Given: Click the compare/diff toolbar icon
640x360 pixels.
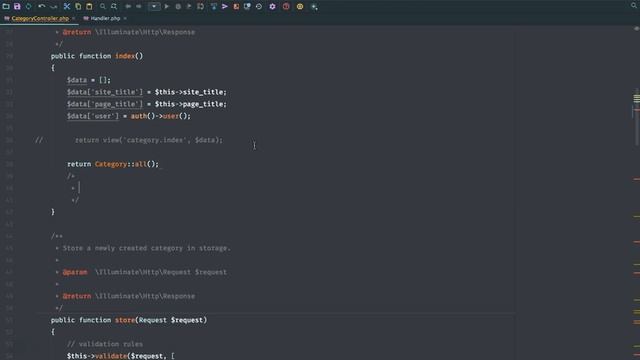Looking at the screenshot, I should point(247,7).
